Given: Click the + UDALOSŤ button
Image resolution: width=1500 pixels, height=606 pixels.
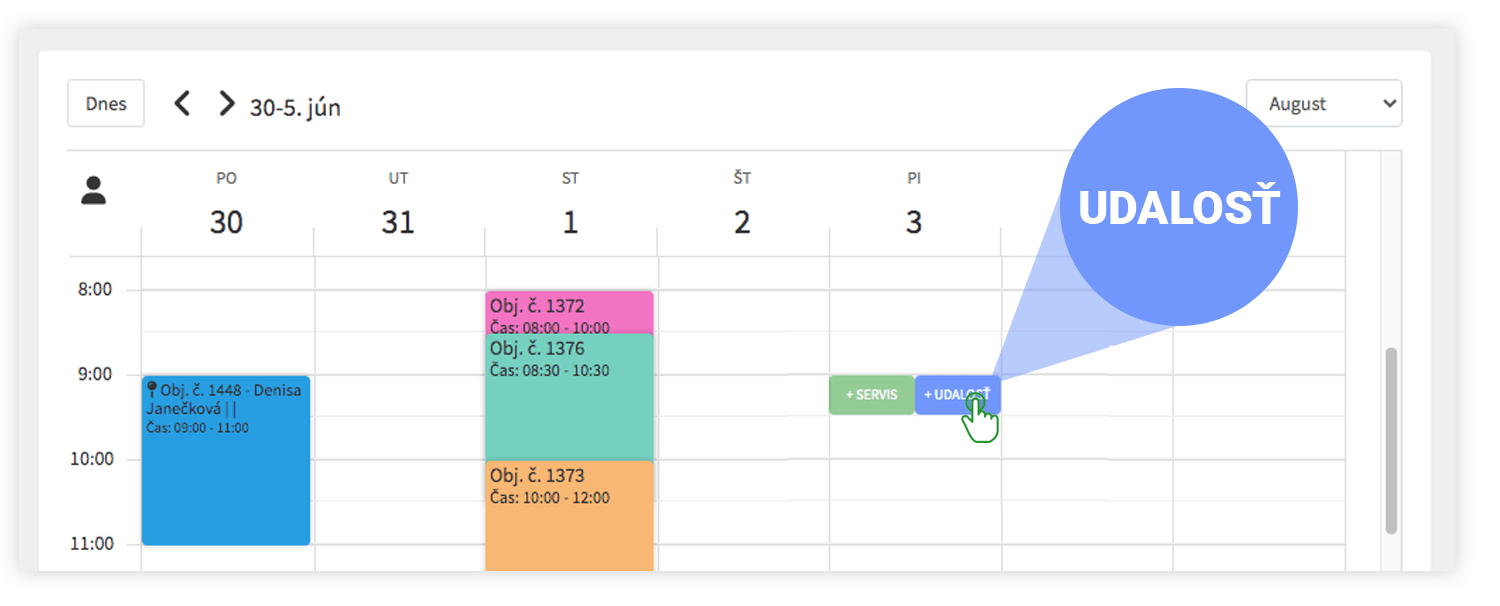Looking at the screenshot, I should tap(957, 395).
